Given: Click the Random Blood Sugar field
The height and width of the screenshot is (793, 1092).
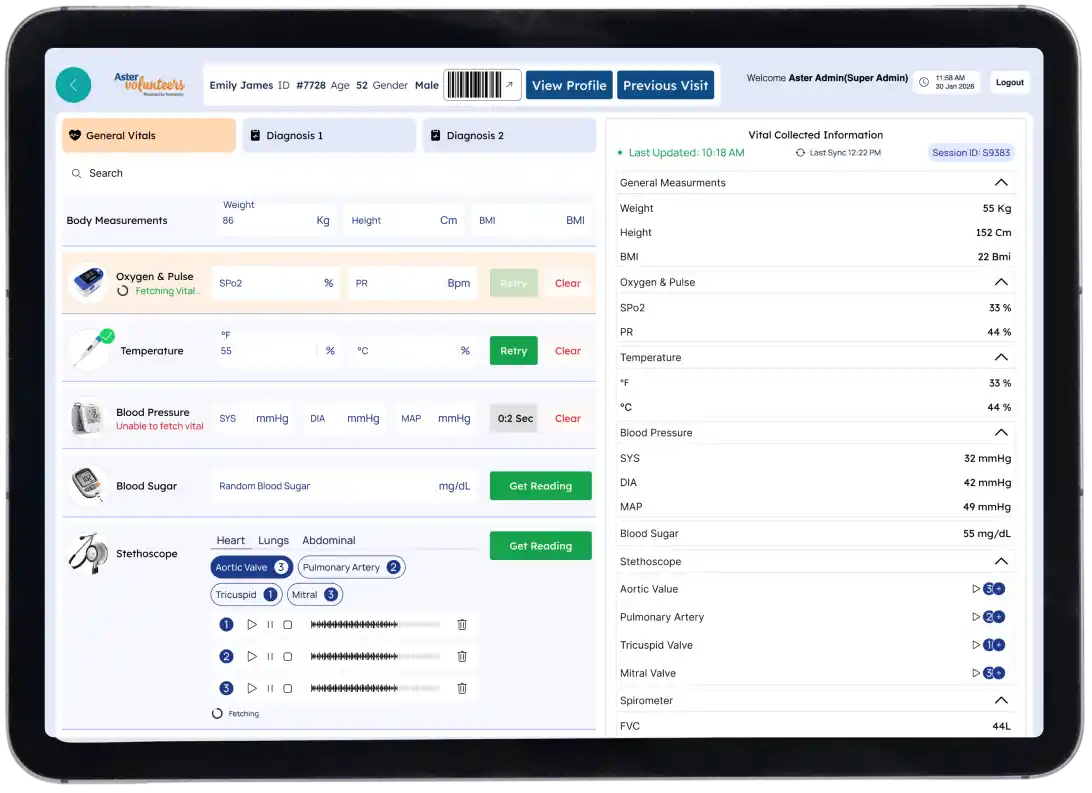Looking at the screenshot, I should (344, 486).
